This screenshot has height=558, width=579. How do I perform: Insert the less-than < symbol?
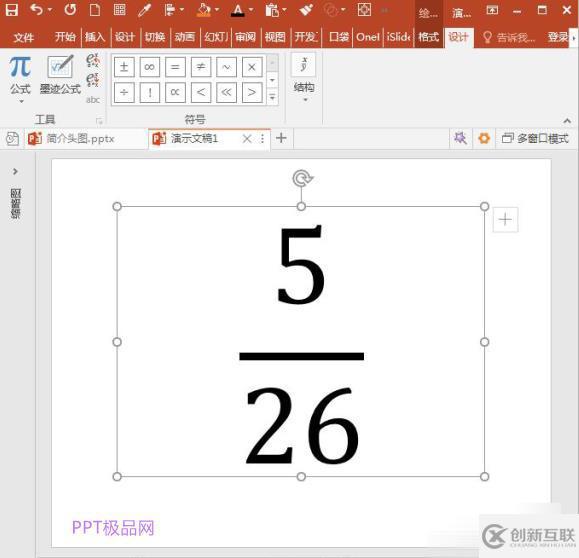point(201,92)
